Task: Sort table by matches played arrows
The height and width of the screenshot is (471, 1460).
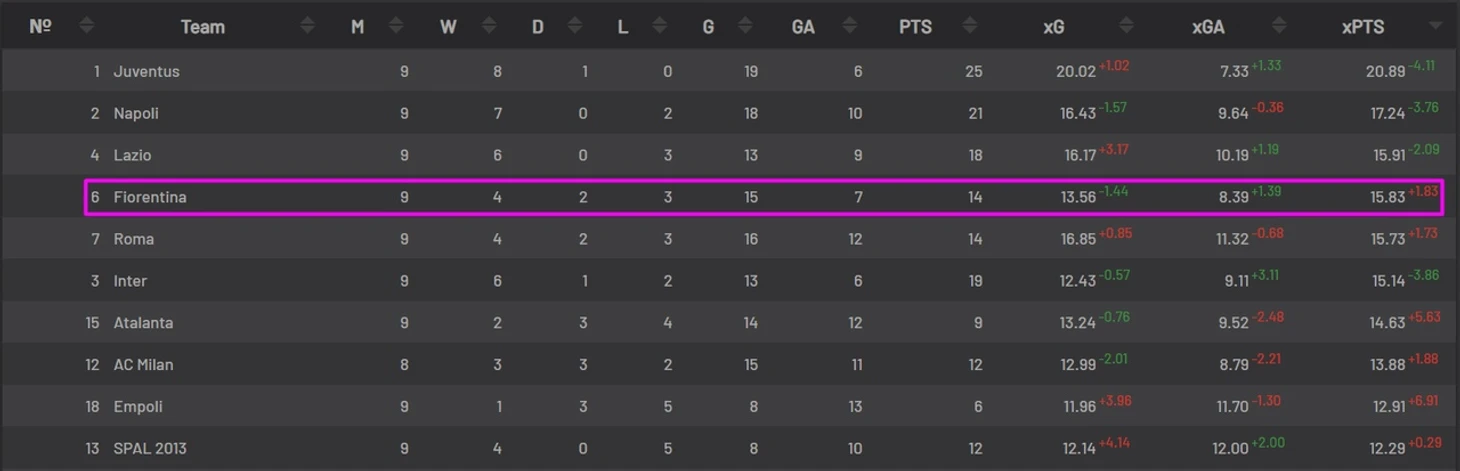Action: pyautogui.click(x=397, y=27)
